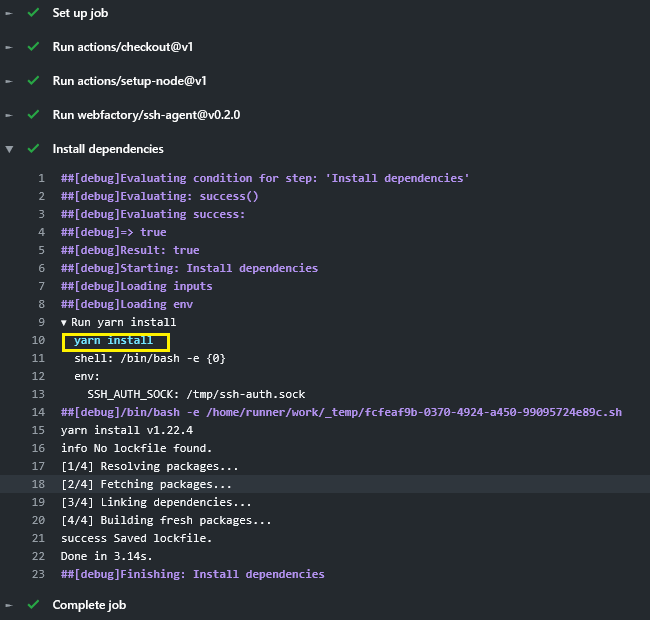Open the Set up job step title
Viewport: 650px width, 620px height.
point(80,13)
